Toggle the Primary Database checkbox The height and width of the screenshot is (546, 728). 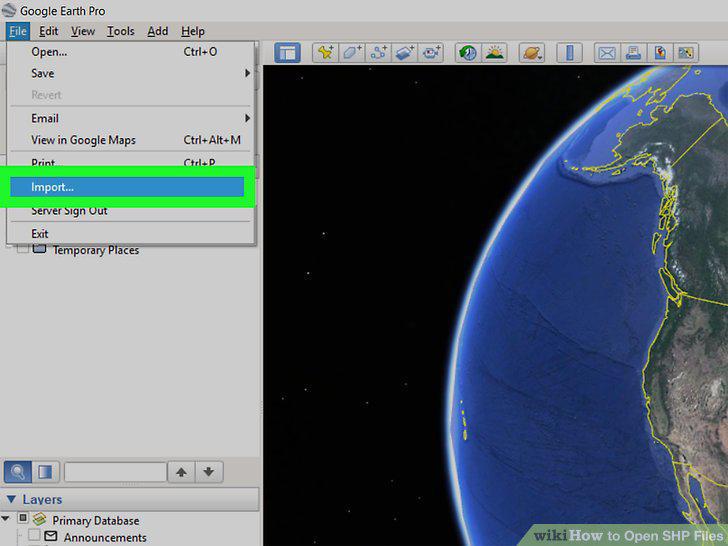click(23, 518)
